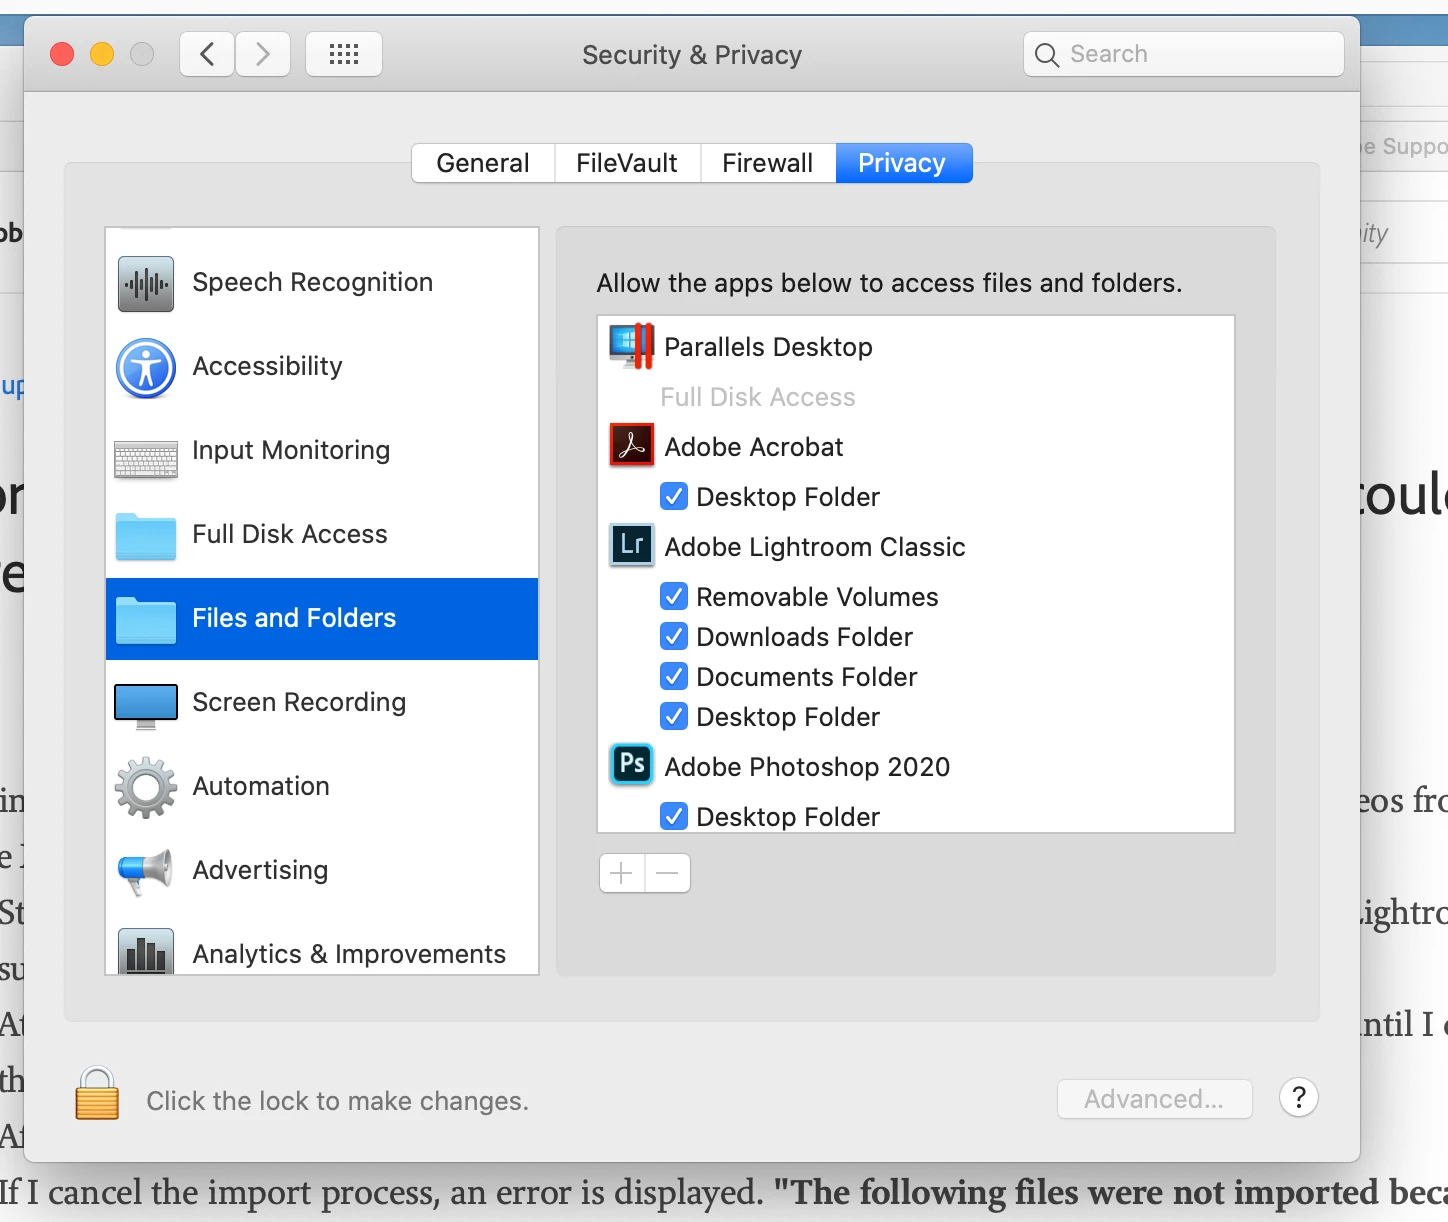
Task: Select Full Disk Access category label
Action: click(290, 534)
